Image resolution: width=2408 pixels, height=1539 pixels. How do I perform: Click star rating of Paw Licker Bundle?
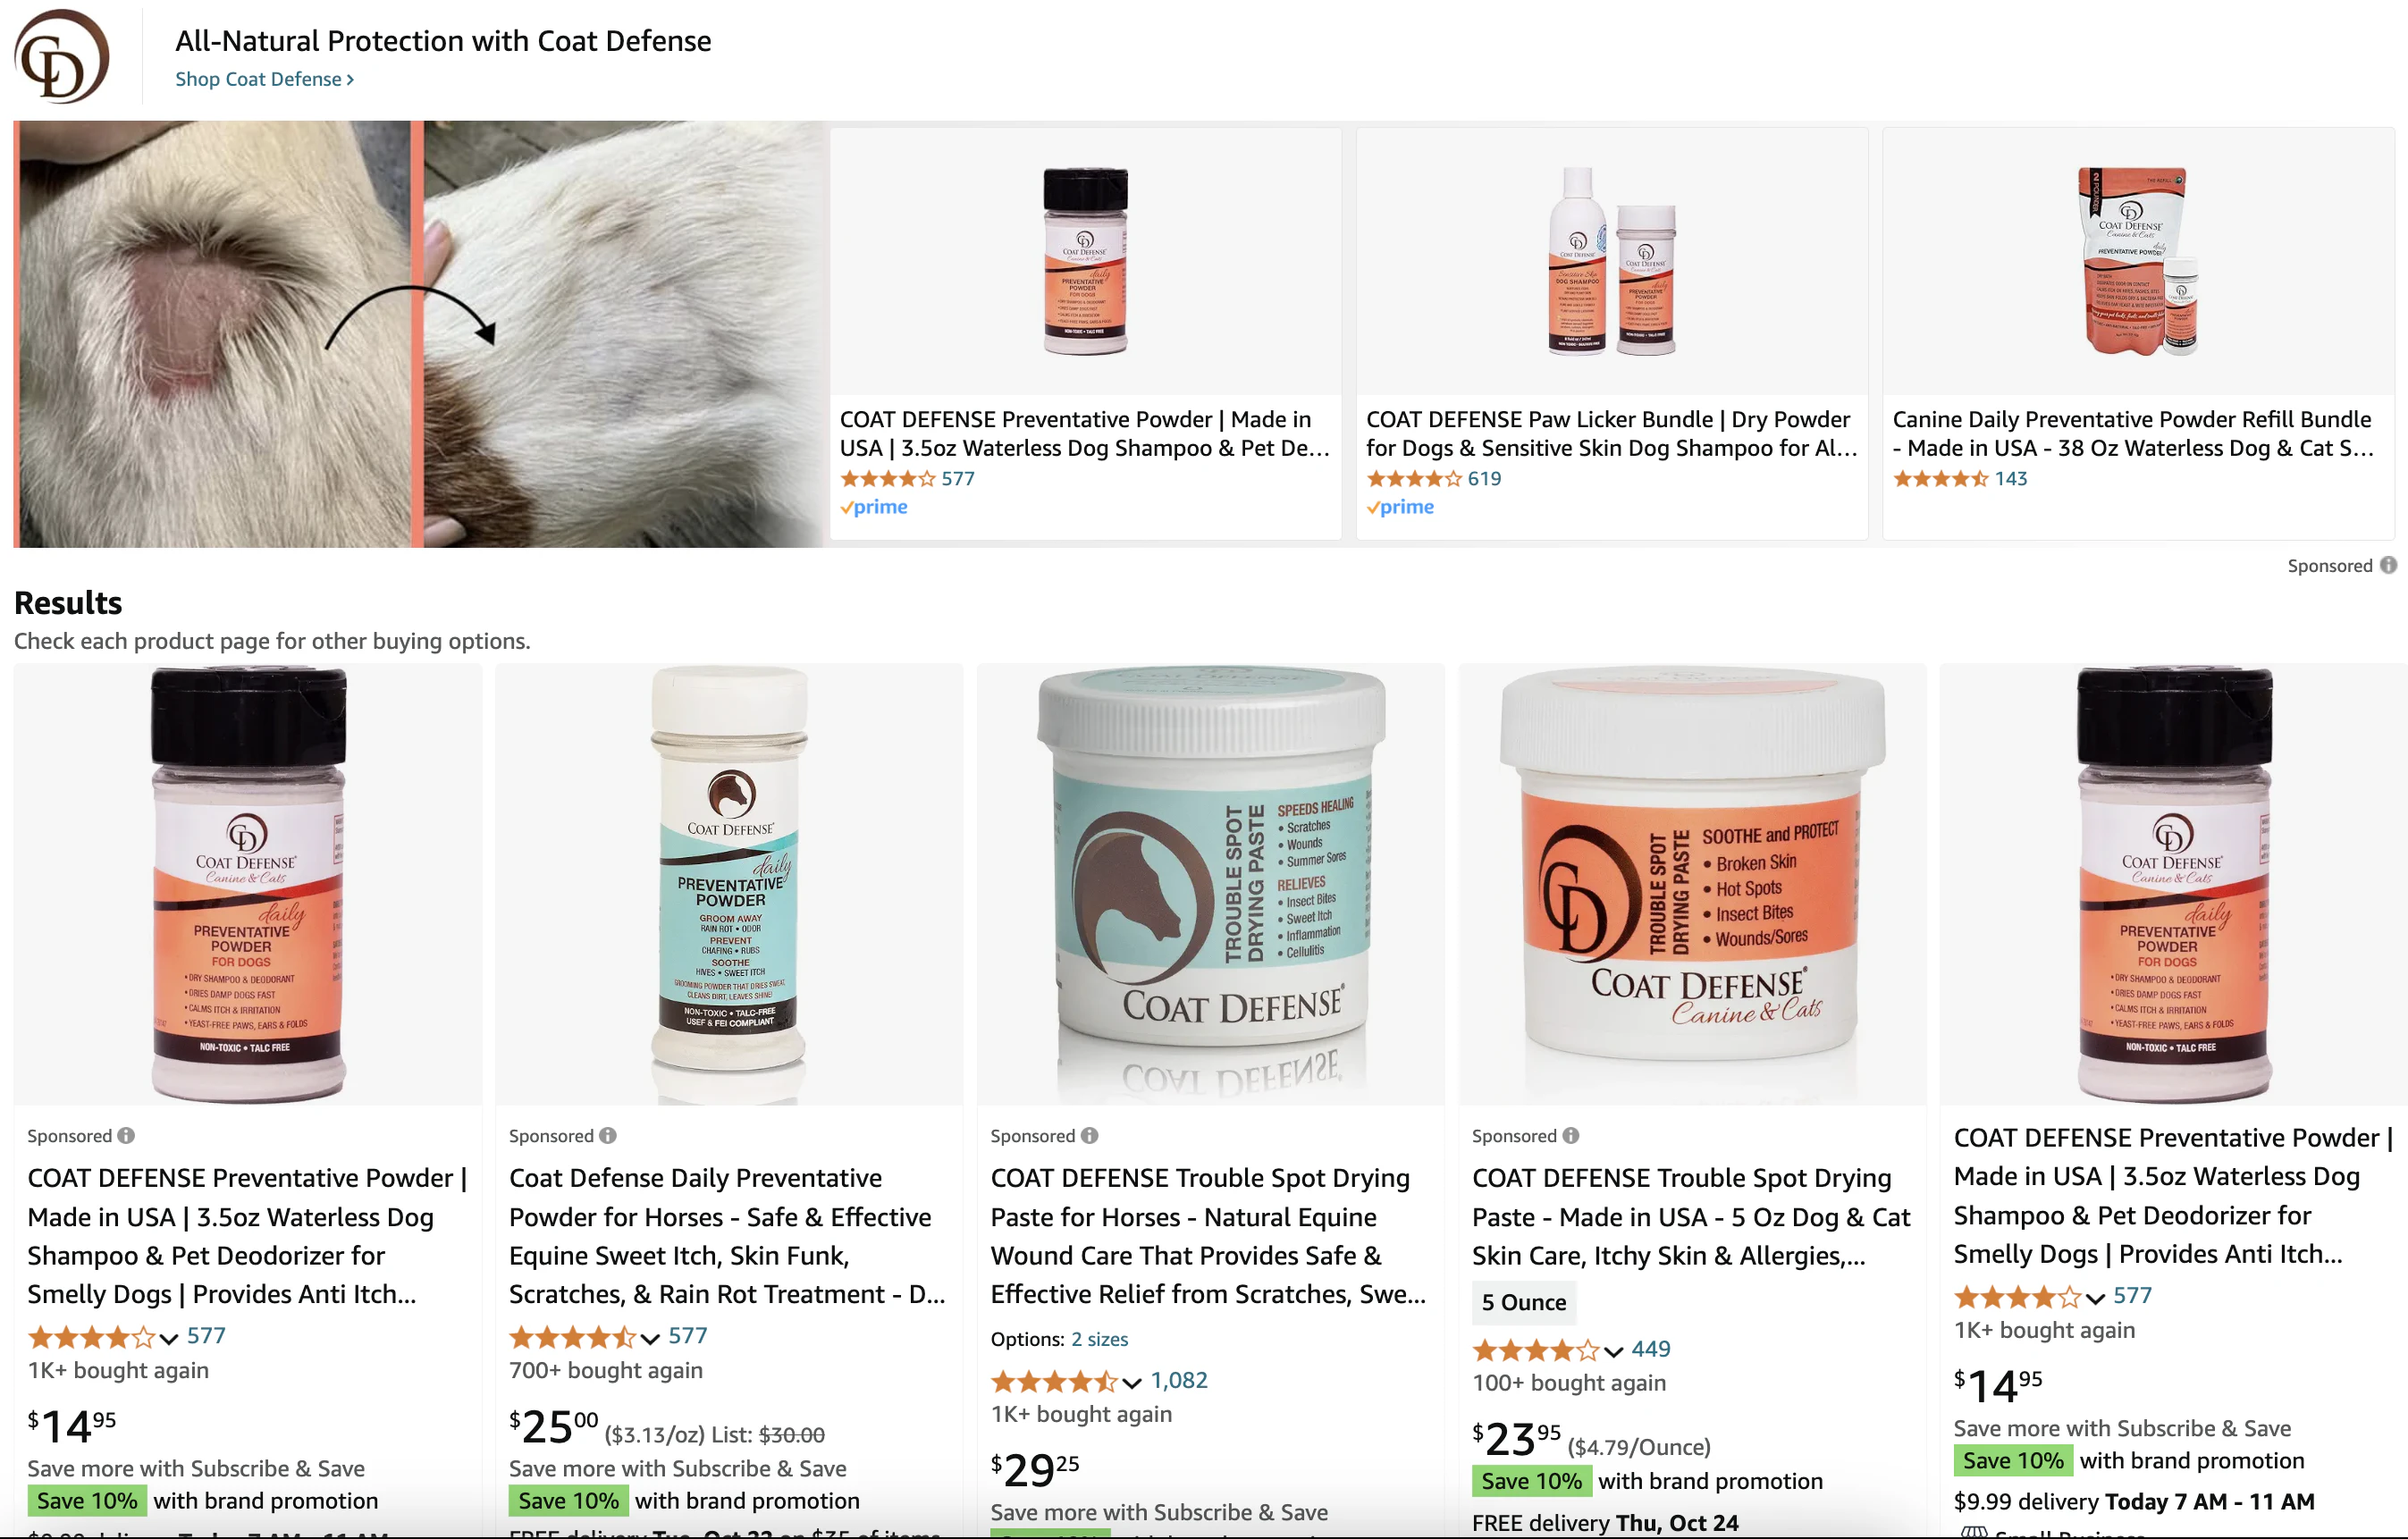pos(1414,478)
